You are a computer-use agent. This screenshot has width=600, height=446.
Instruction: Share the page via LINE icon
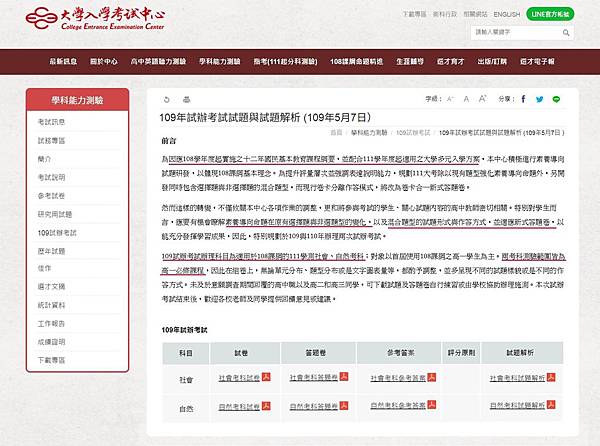click(x=556, y=99)
